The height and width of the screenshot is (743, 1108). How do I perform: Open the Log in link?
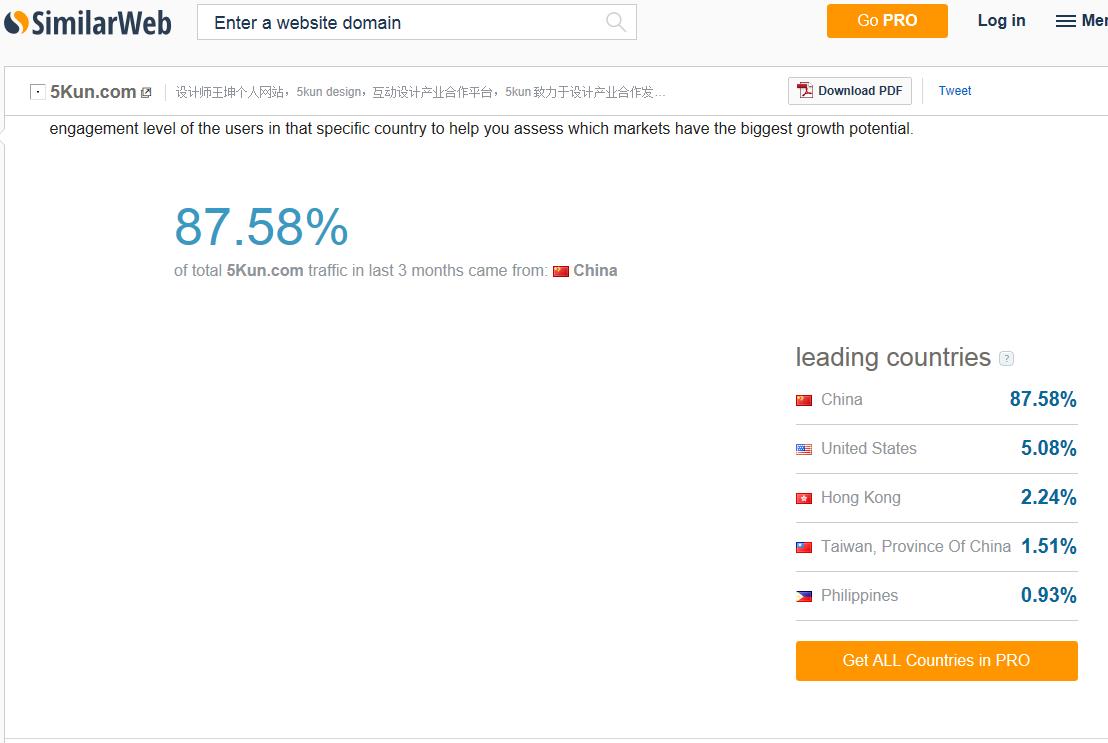[x=1001, y=21]
